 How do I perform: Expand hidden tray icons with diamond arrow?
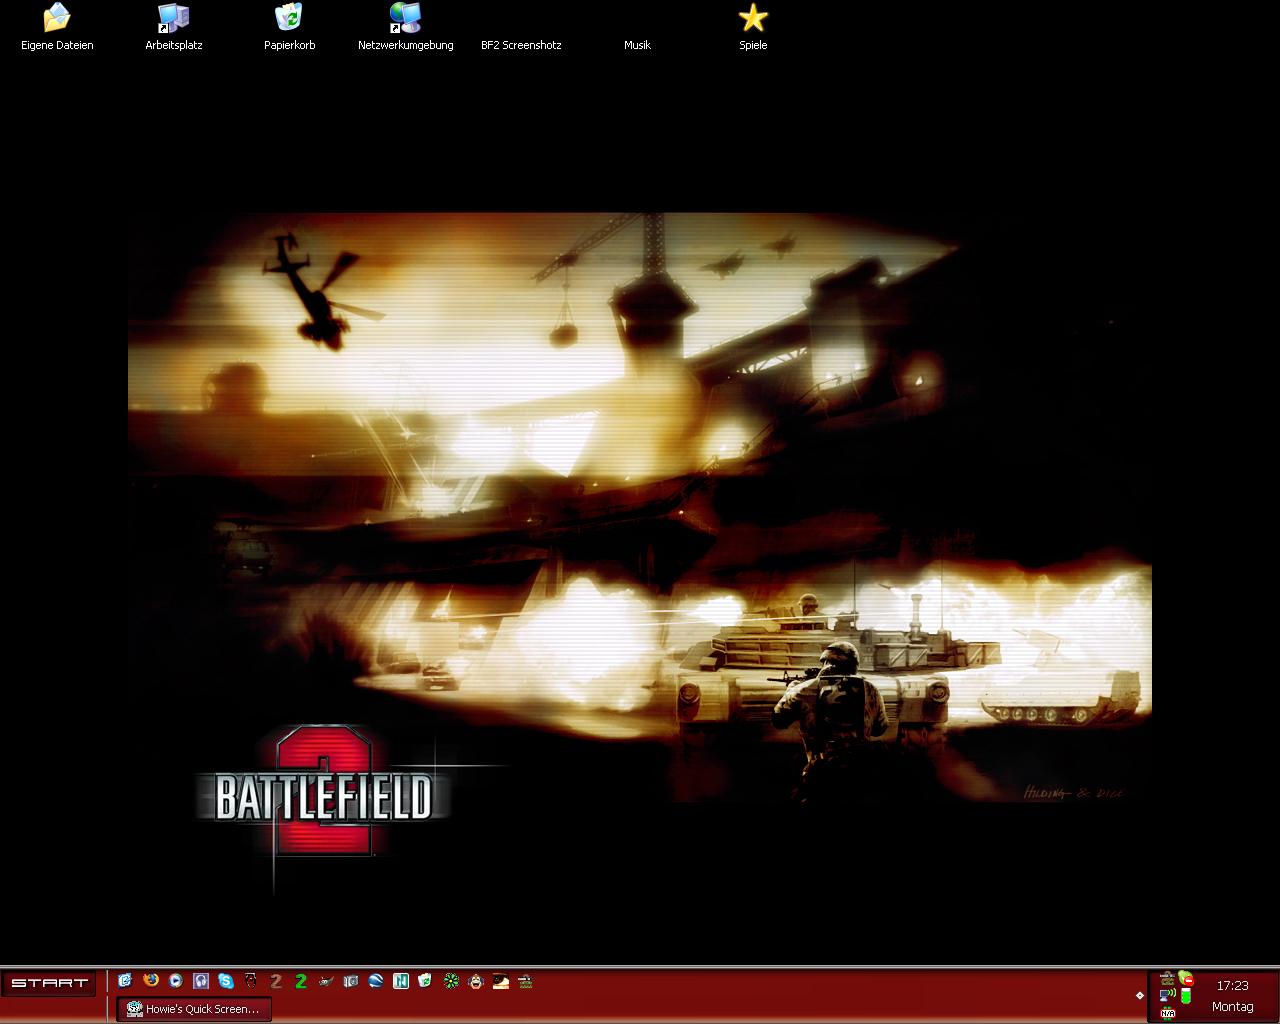tap(1140, 995)
